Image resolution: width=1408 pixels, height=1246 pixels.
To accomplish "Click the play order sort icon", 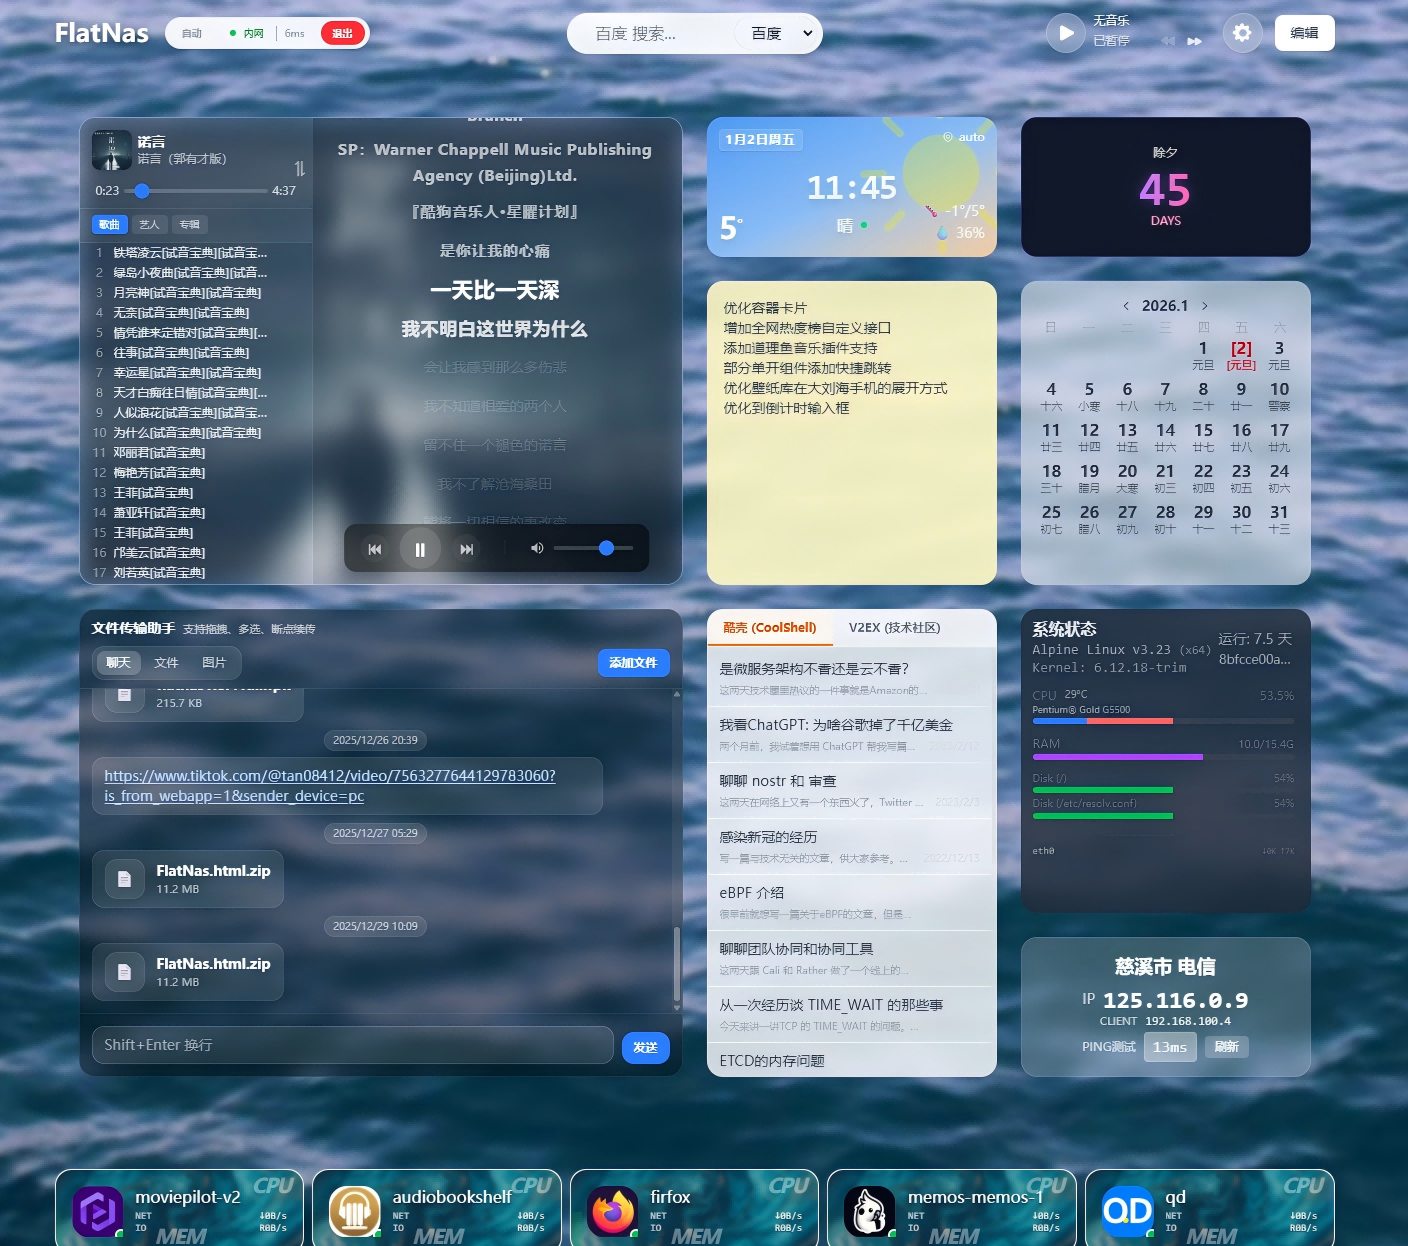I will click(299, 168).
